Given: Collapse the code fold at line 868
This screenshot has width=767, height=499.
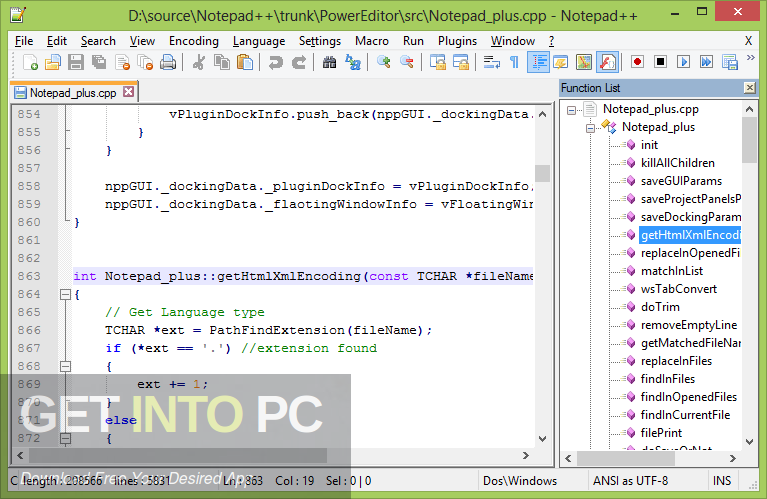Looking at the screenshot, I should point(65,366).
